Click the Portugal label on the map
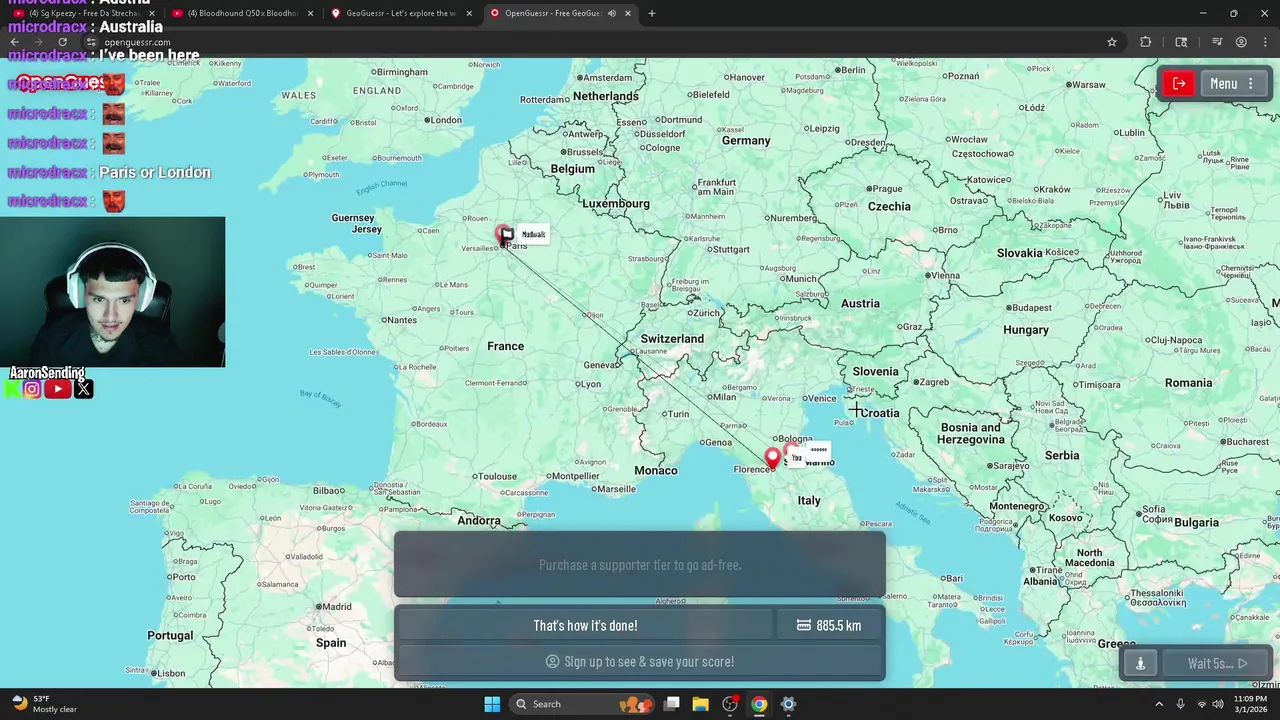Screen dimensions: 1280x720 [x=170, y=636]
